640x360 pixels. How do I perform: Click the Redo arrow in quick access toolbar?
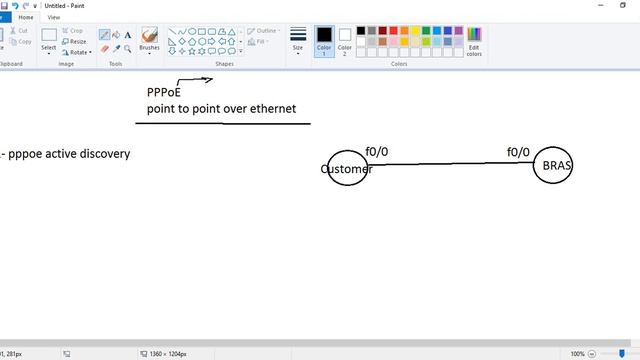(x=26, y=6)
